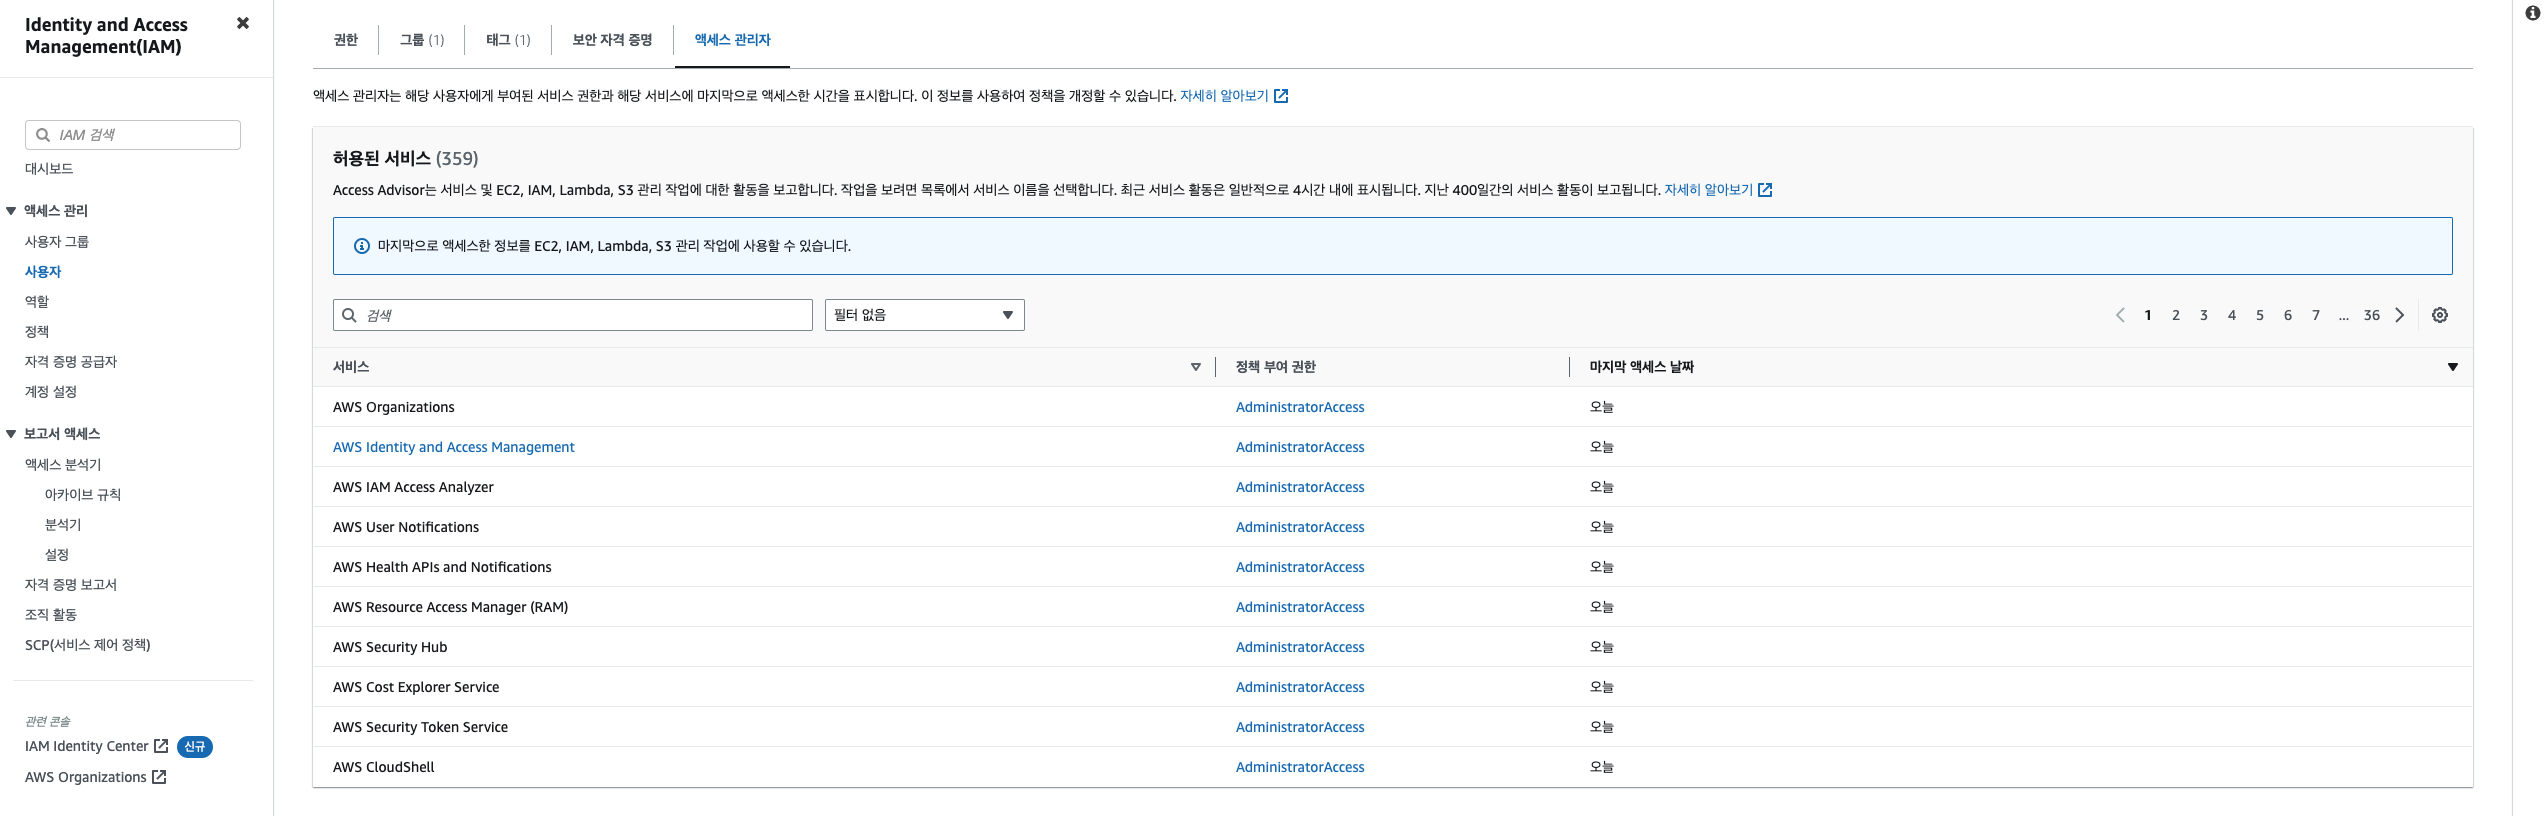Switch to the 권한 tab
The image size is (2546, 816).
tap(345, 40)
